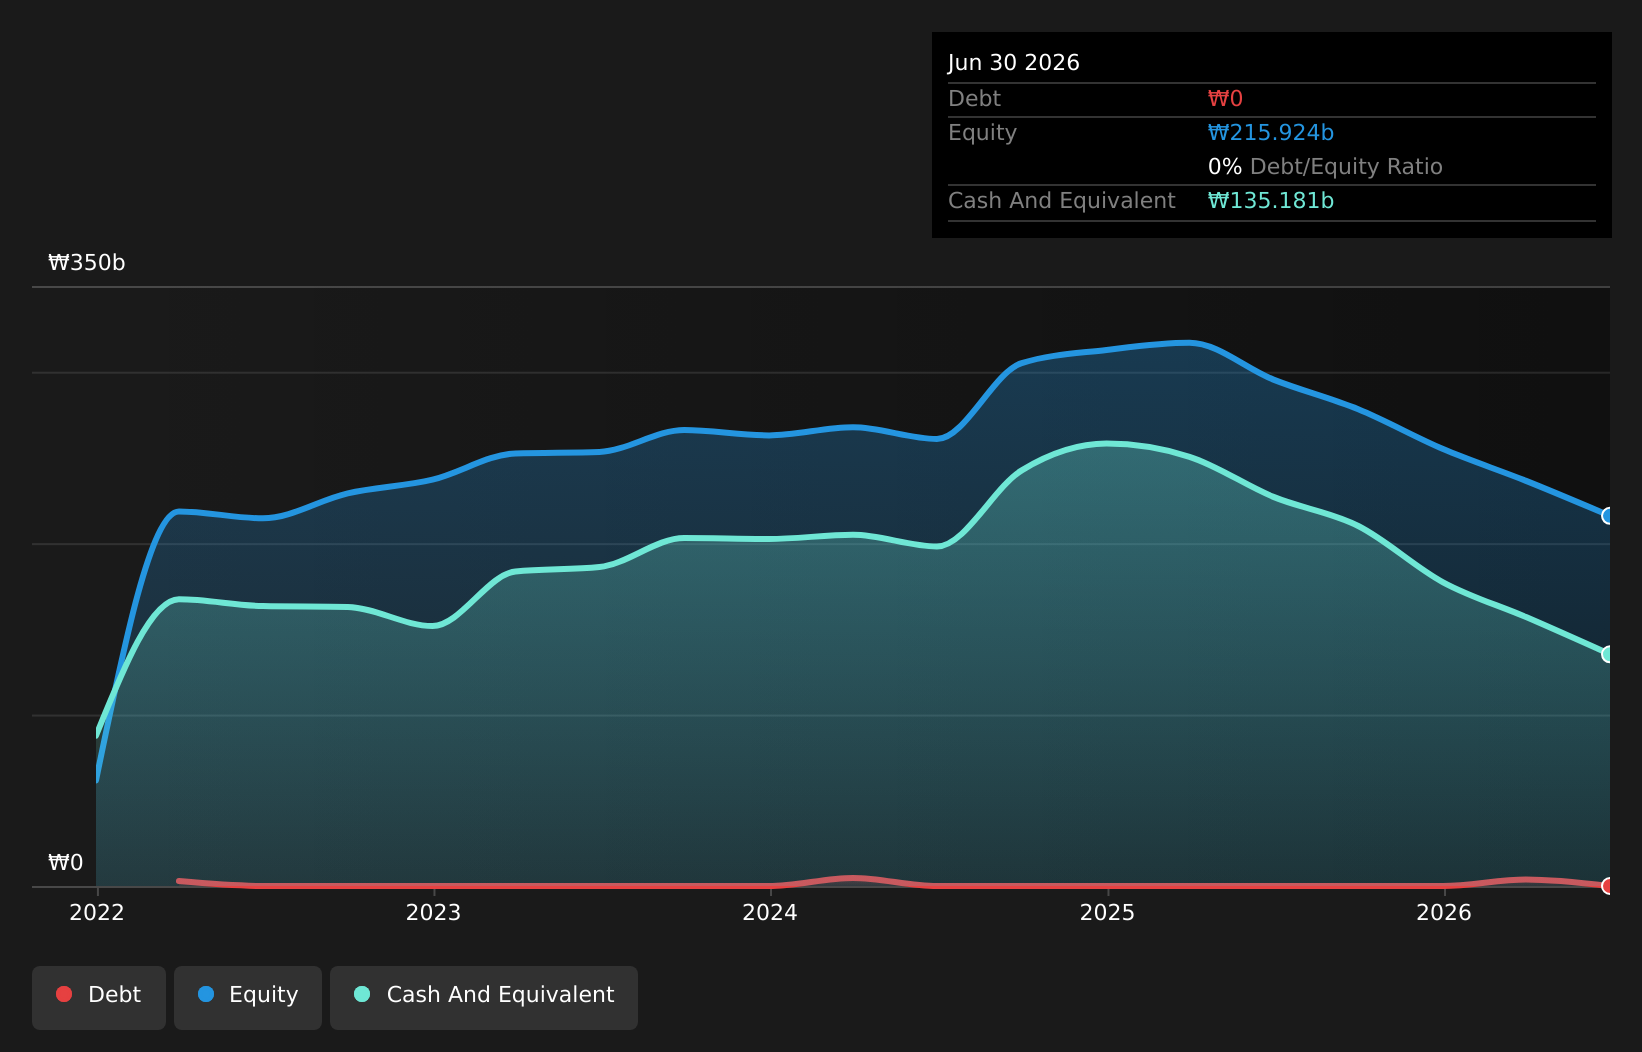Select the Equity endpoint marker on chart
This screenshot has width=1642, height=1052.
(x=1608, y=516)
